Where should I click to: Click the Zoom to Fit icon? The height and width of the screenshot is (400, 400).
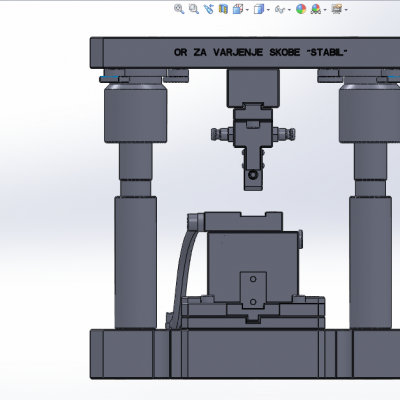179,9
